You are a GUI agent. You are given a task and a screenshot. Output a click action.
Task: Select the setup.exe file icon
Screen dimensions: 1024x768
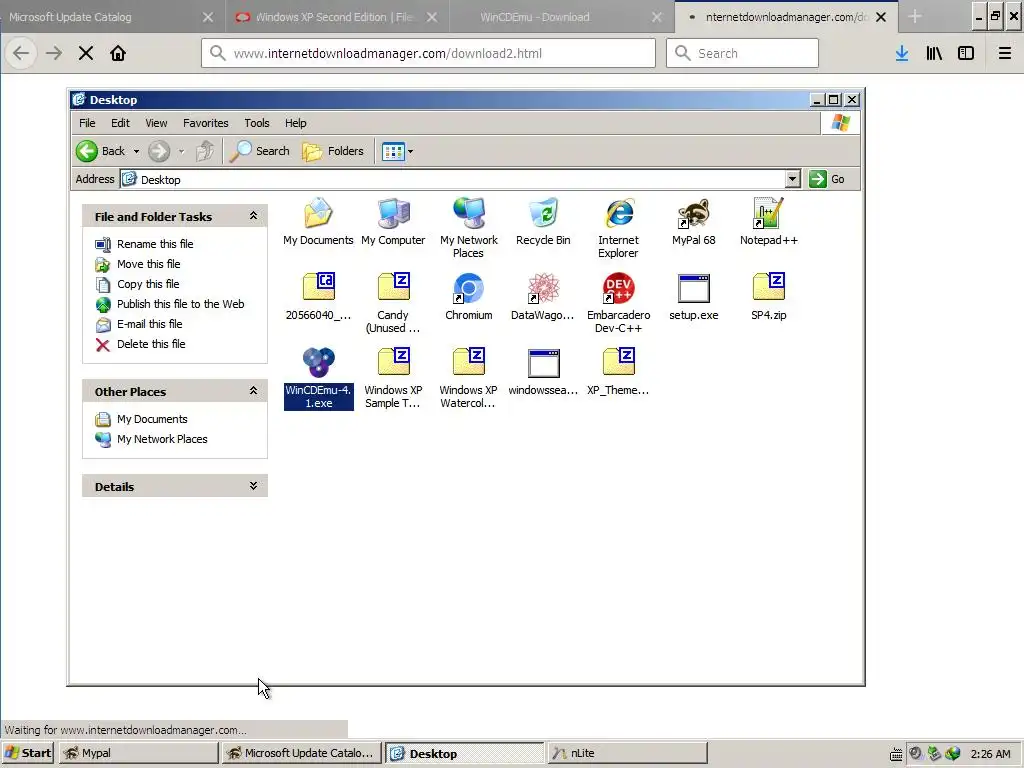click(694, 288)
